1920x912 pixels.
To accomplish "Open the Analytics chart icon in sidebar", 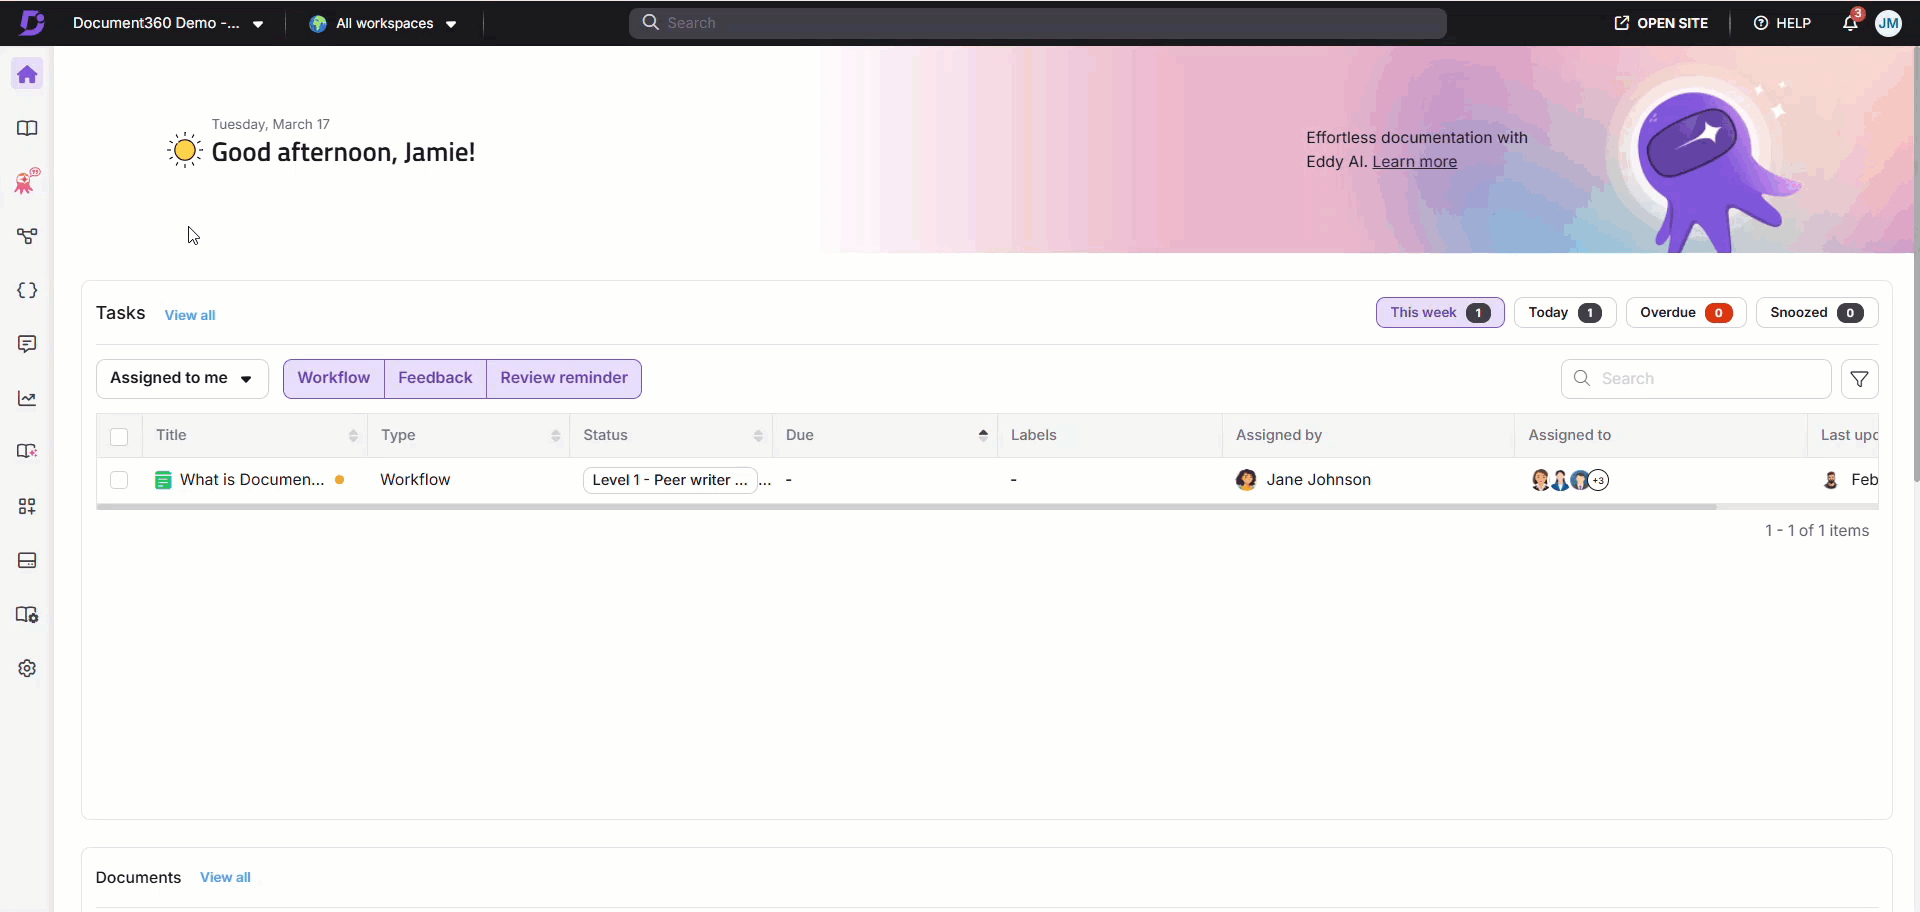I will [27, 399].
